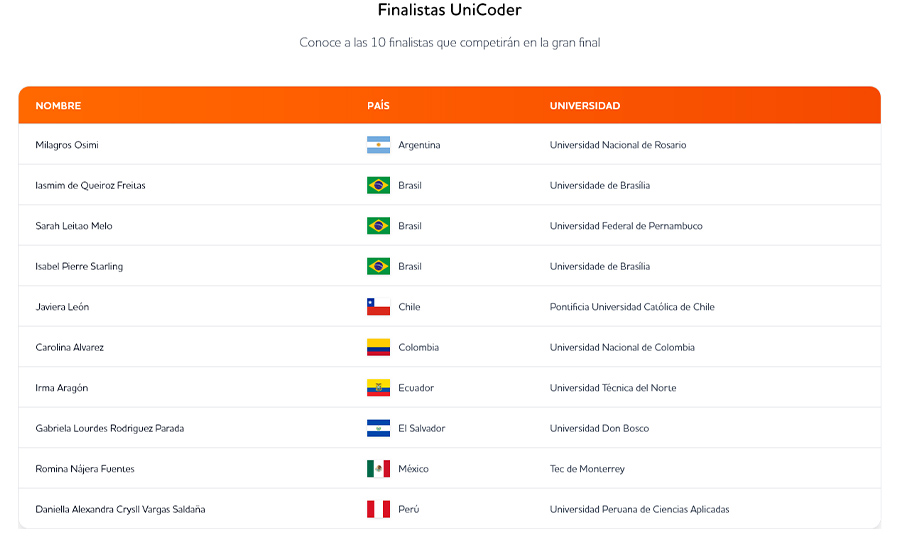Image resolution: width=900 pixels, height=537 pixels.
Task: Click Universidad Nacional de Rosario text
Action: click(x=617, y=145)
